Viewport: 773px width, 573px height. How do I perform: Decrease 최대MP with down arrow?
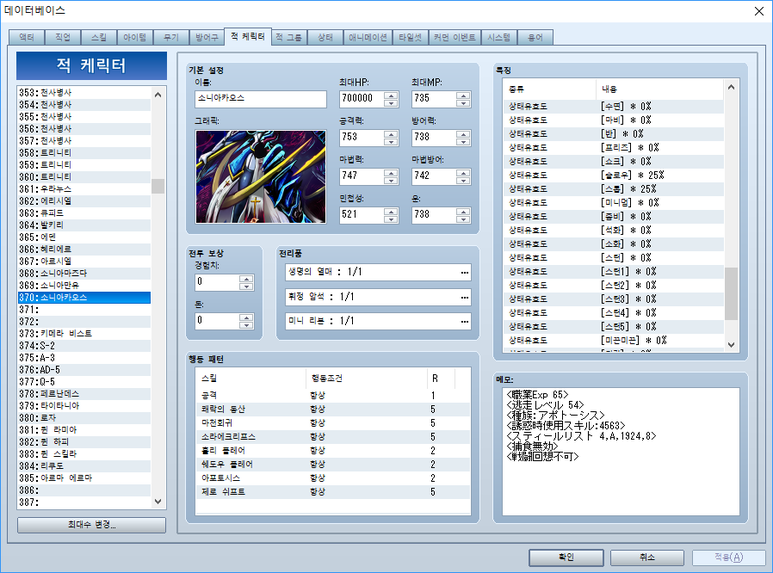pos(463,103)
